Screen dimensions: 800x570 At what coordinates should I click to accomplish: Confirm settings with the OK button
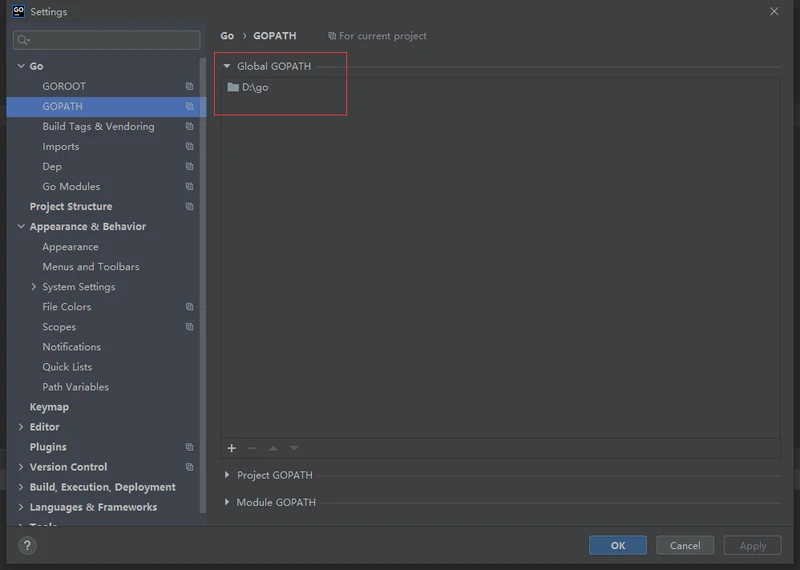(x=617, y=545)
